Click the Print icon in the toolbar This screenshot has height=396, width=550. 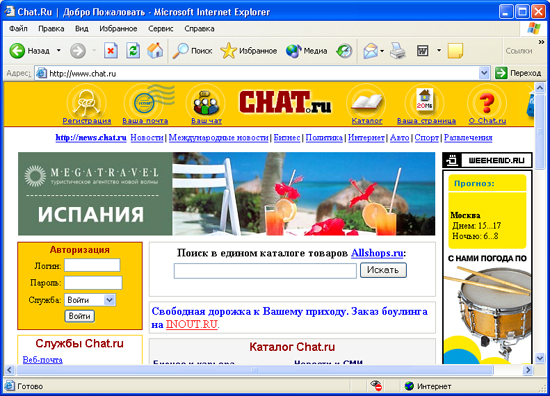coord(398,51)
